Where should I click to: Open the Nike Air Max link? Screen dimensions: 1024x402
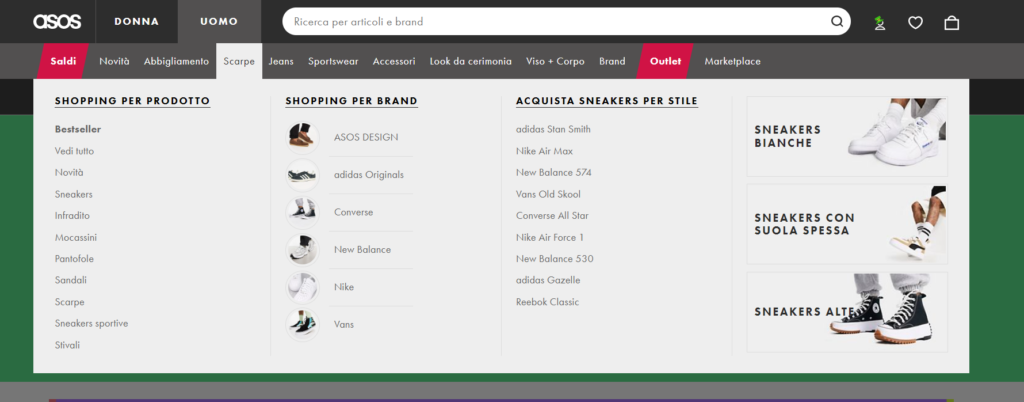coord(544,151)
